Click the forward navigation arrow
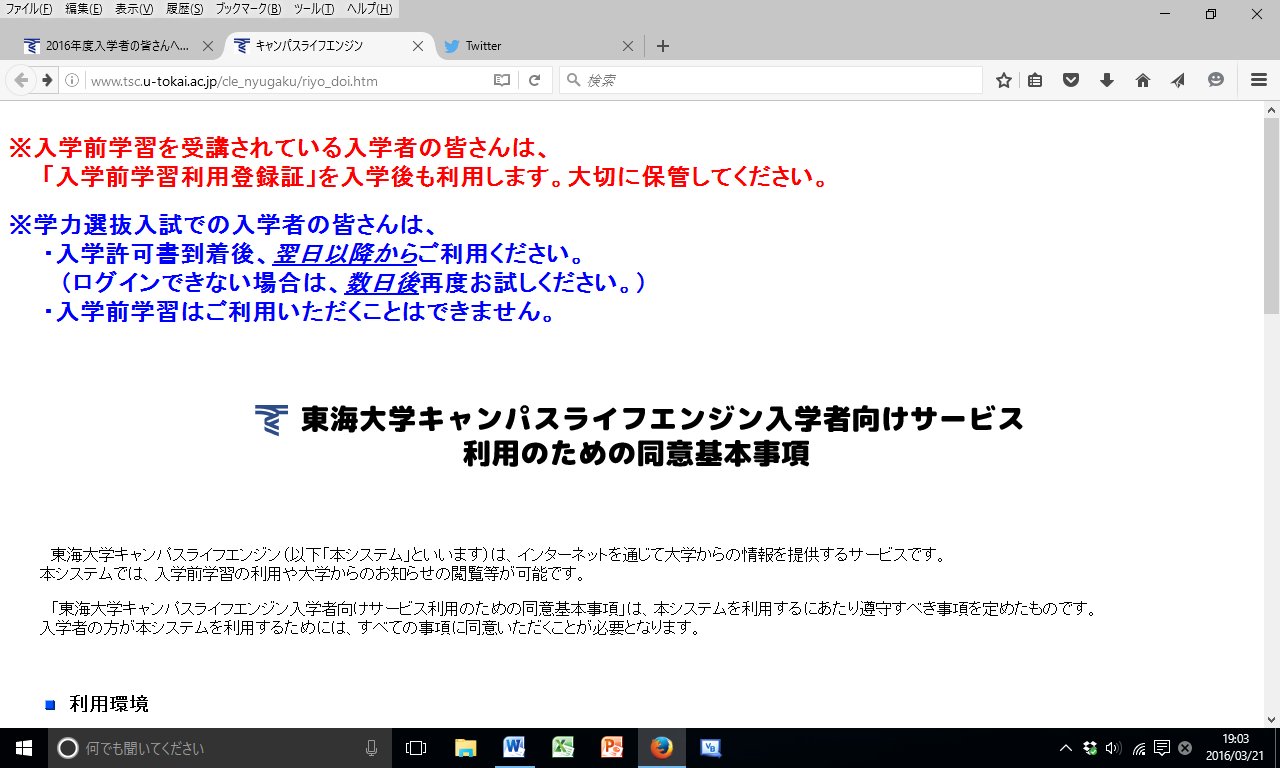 [x=46, y=80]
